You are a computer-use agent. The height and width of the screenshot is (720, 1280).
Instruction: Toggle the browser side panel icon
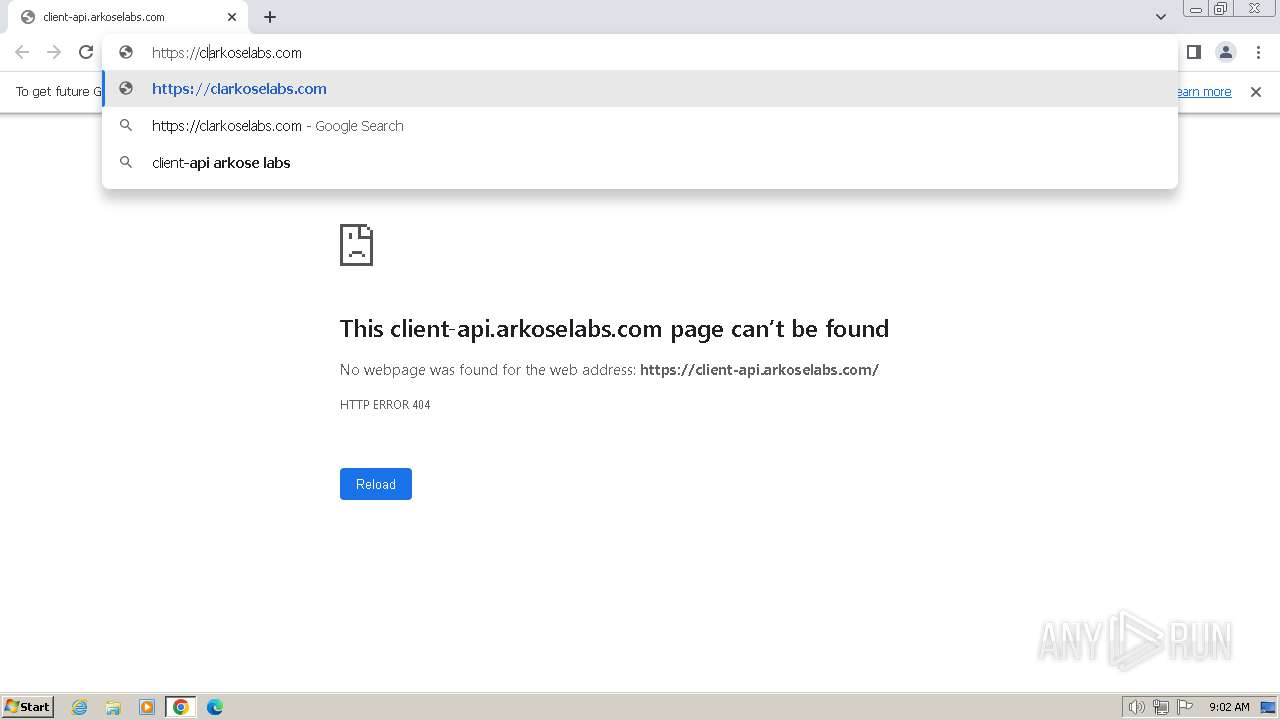[x=1193, y=52]
